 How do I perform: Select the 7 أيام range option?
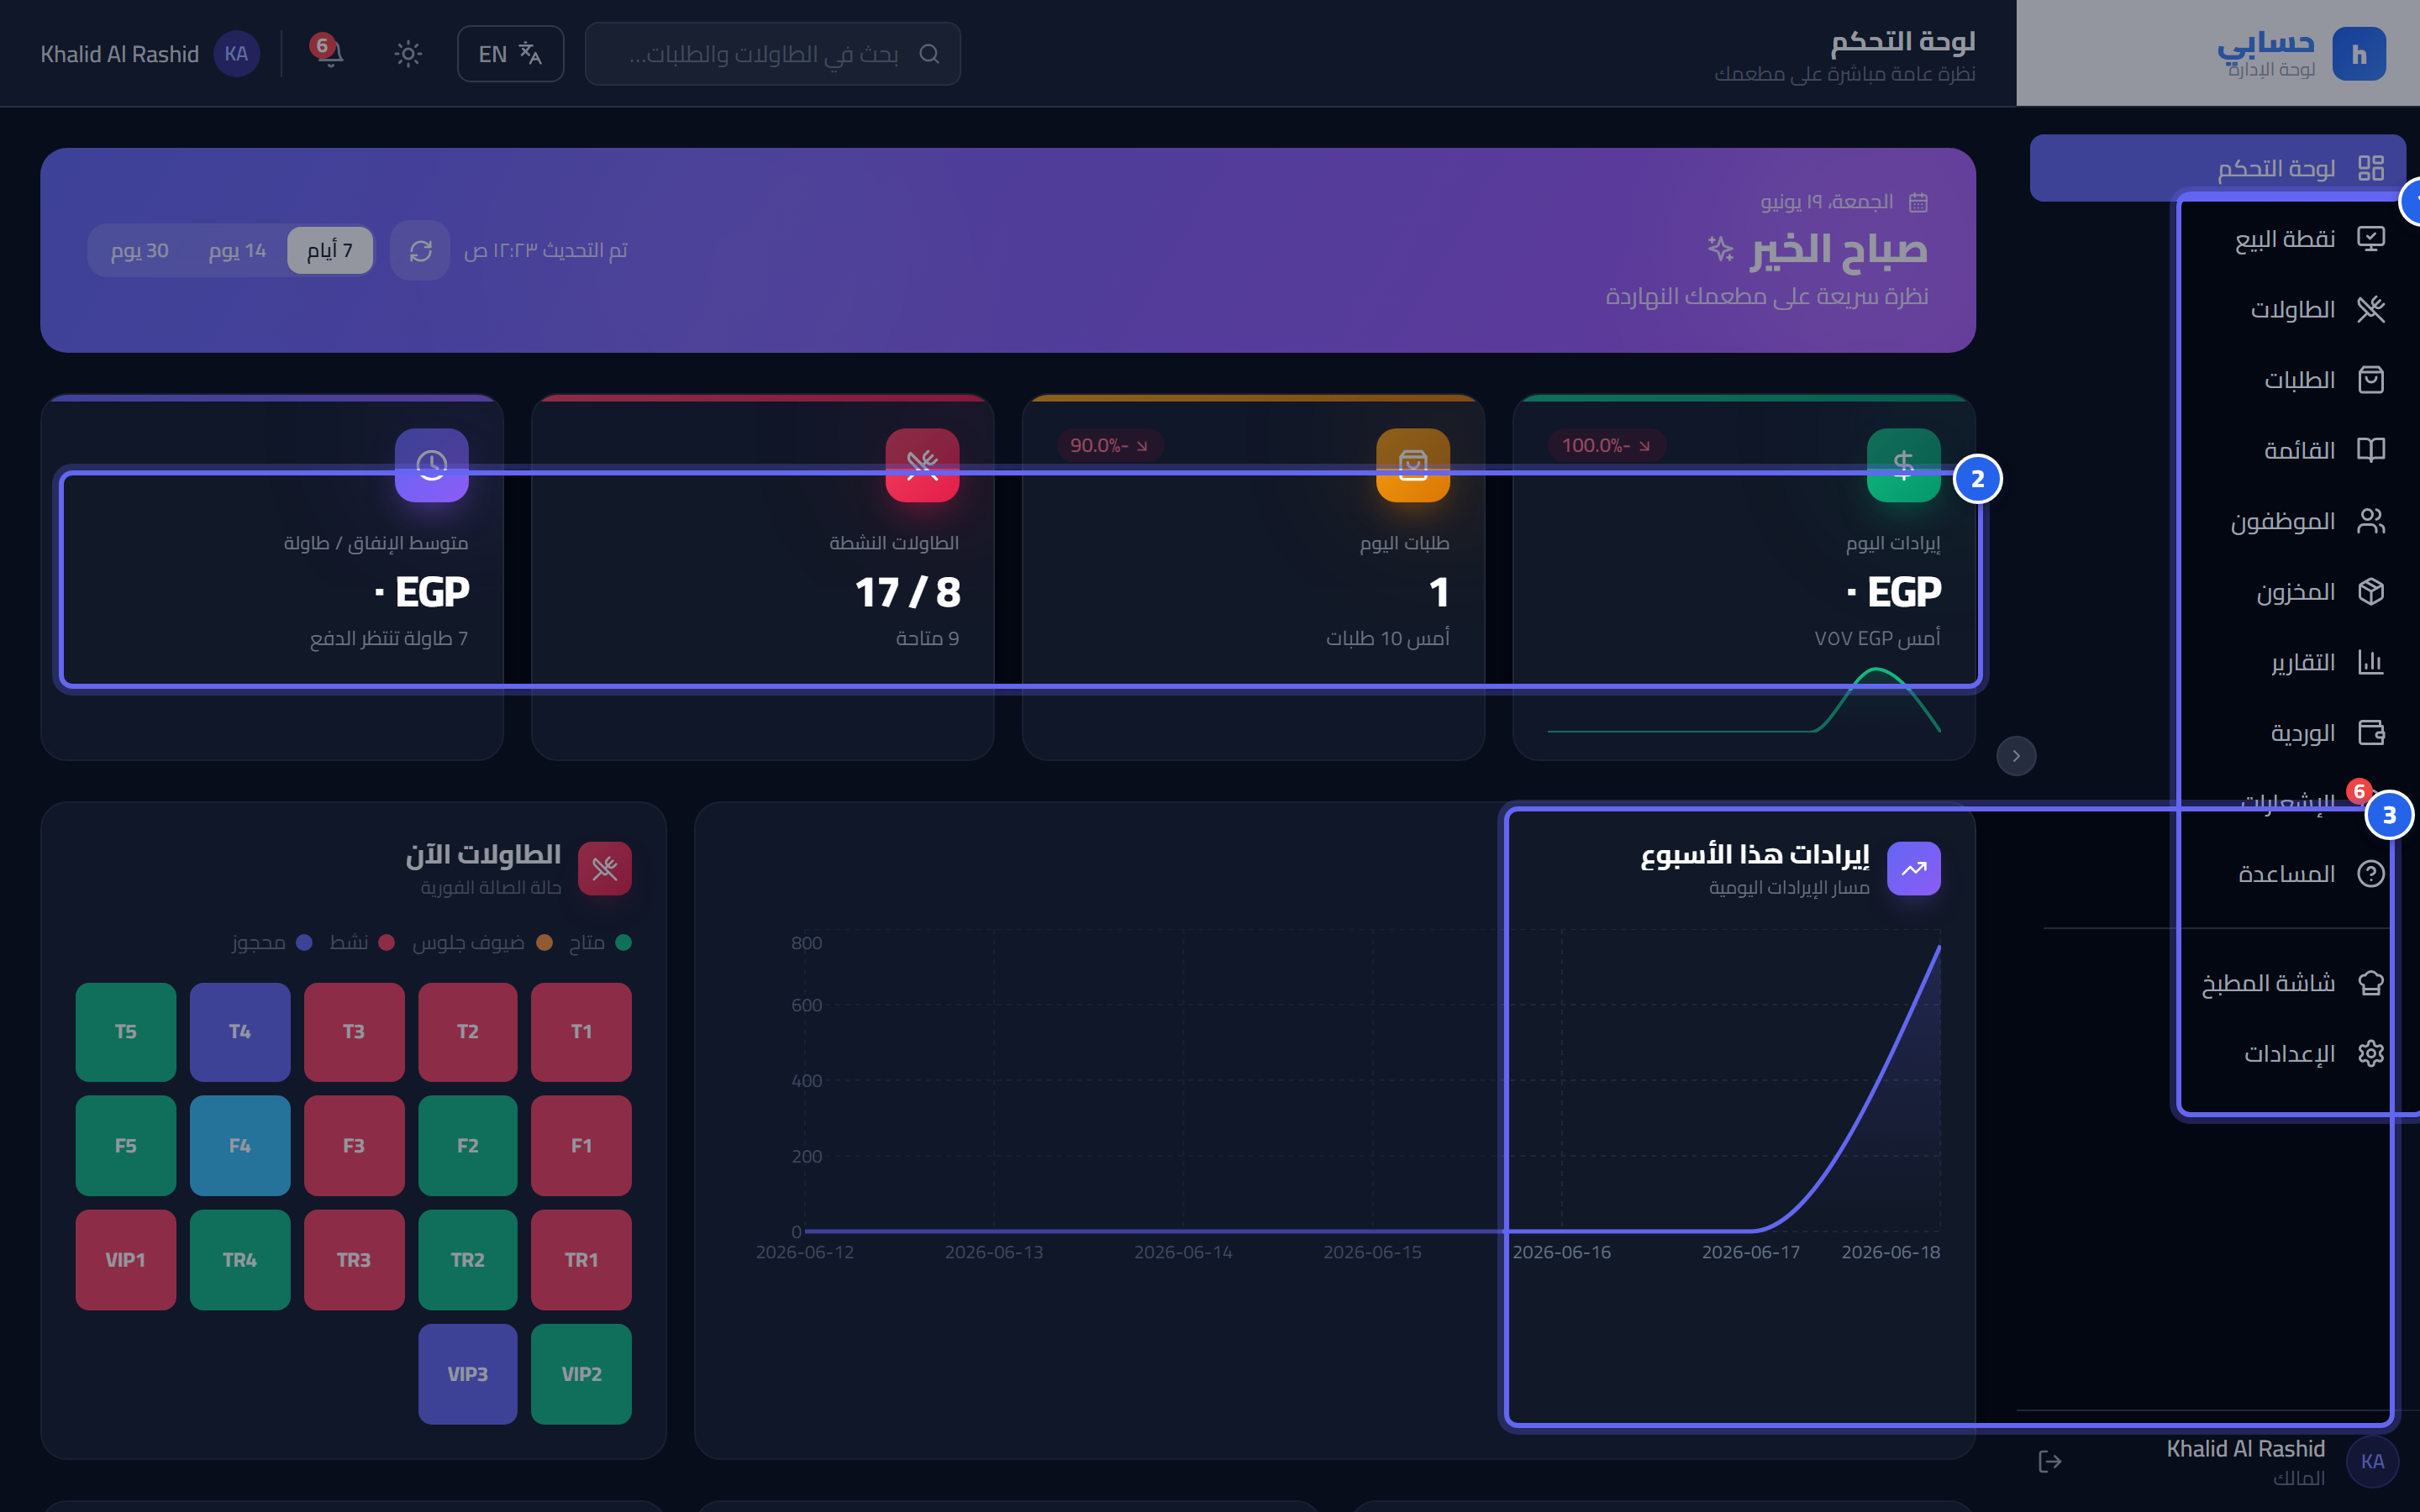point(330,250)
